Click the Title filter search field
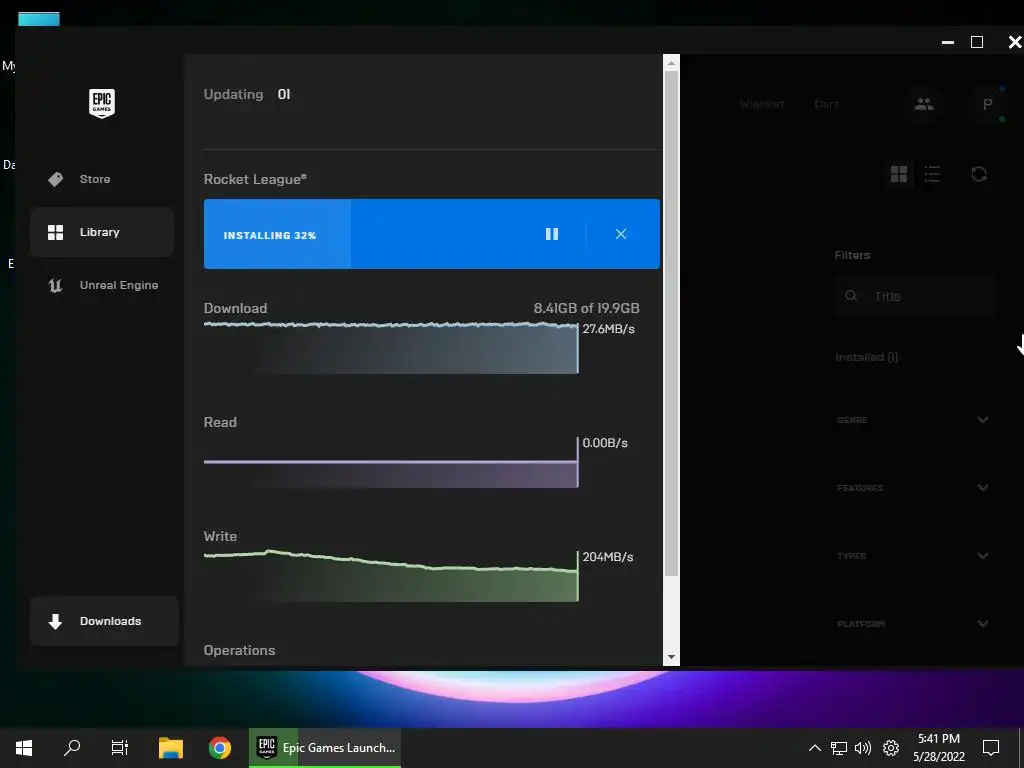 click(x=914, y=296)
